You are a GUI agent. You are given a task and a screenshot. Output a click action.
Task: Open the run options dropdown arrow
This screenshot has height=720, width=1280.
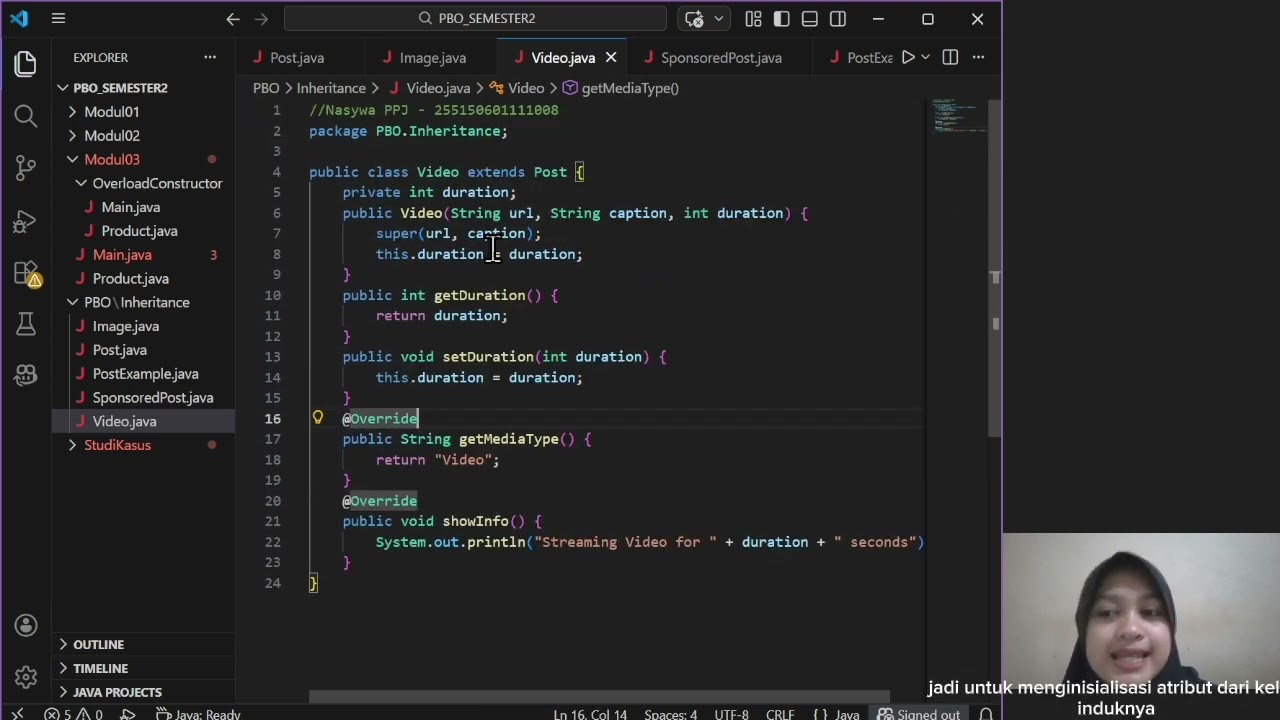(x=925, y=57)
